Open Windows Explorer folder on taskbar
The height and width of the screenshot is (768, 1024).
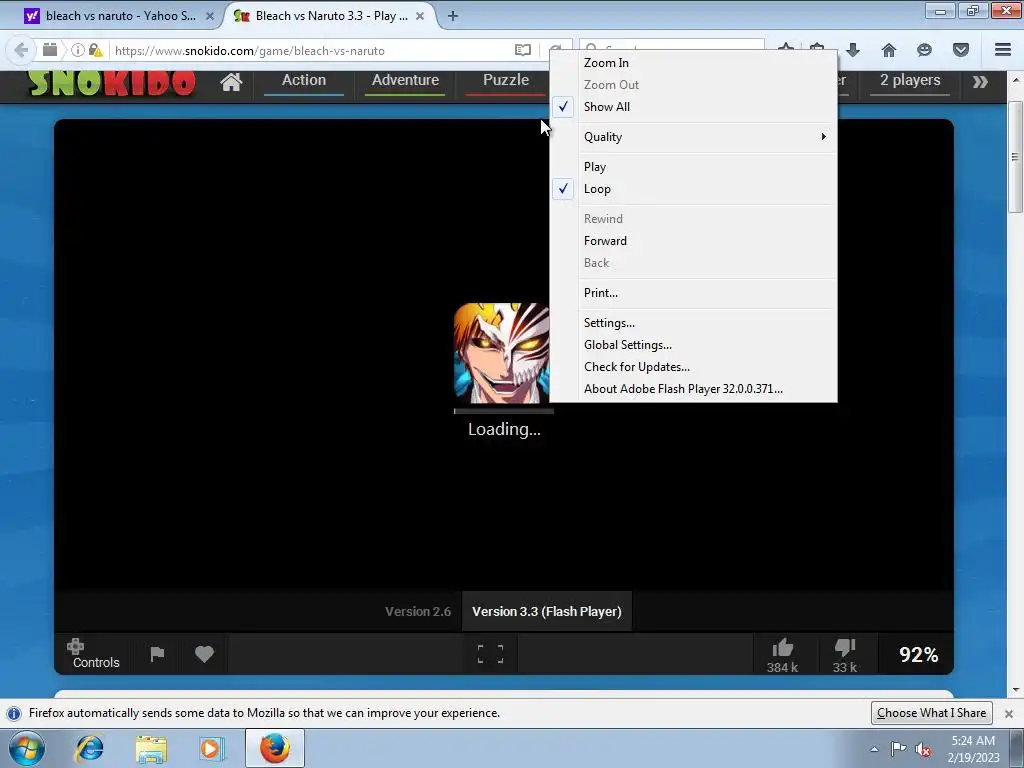tap(152, 748)
